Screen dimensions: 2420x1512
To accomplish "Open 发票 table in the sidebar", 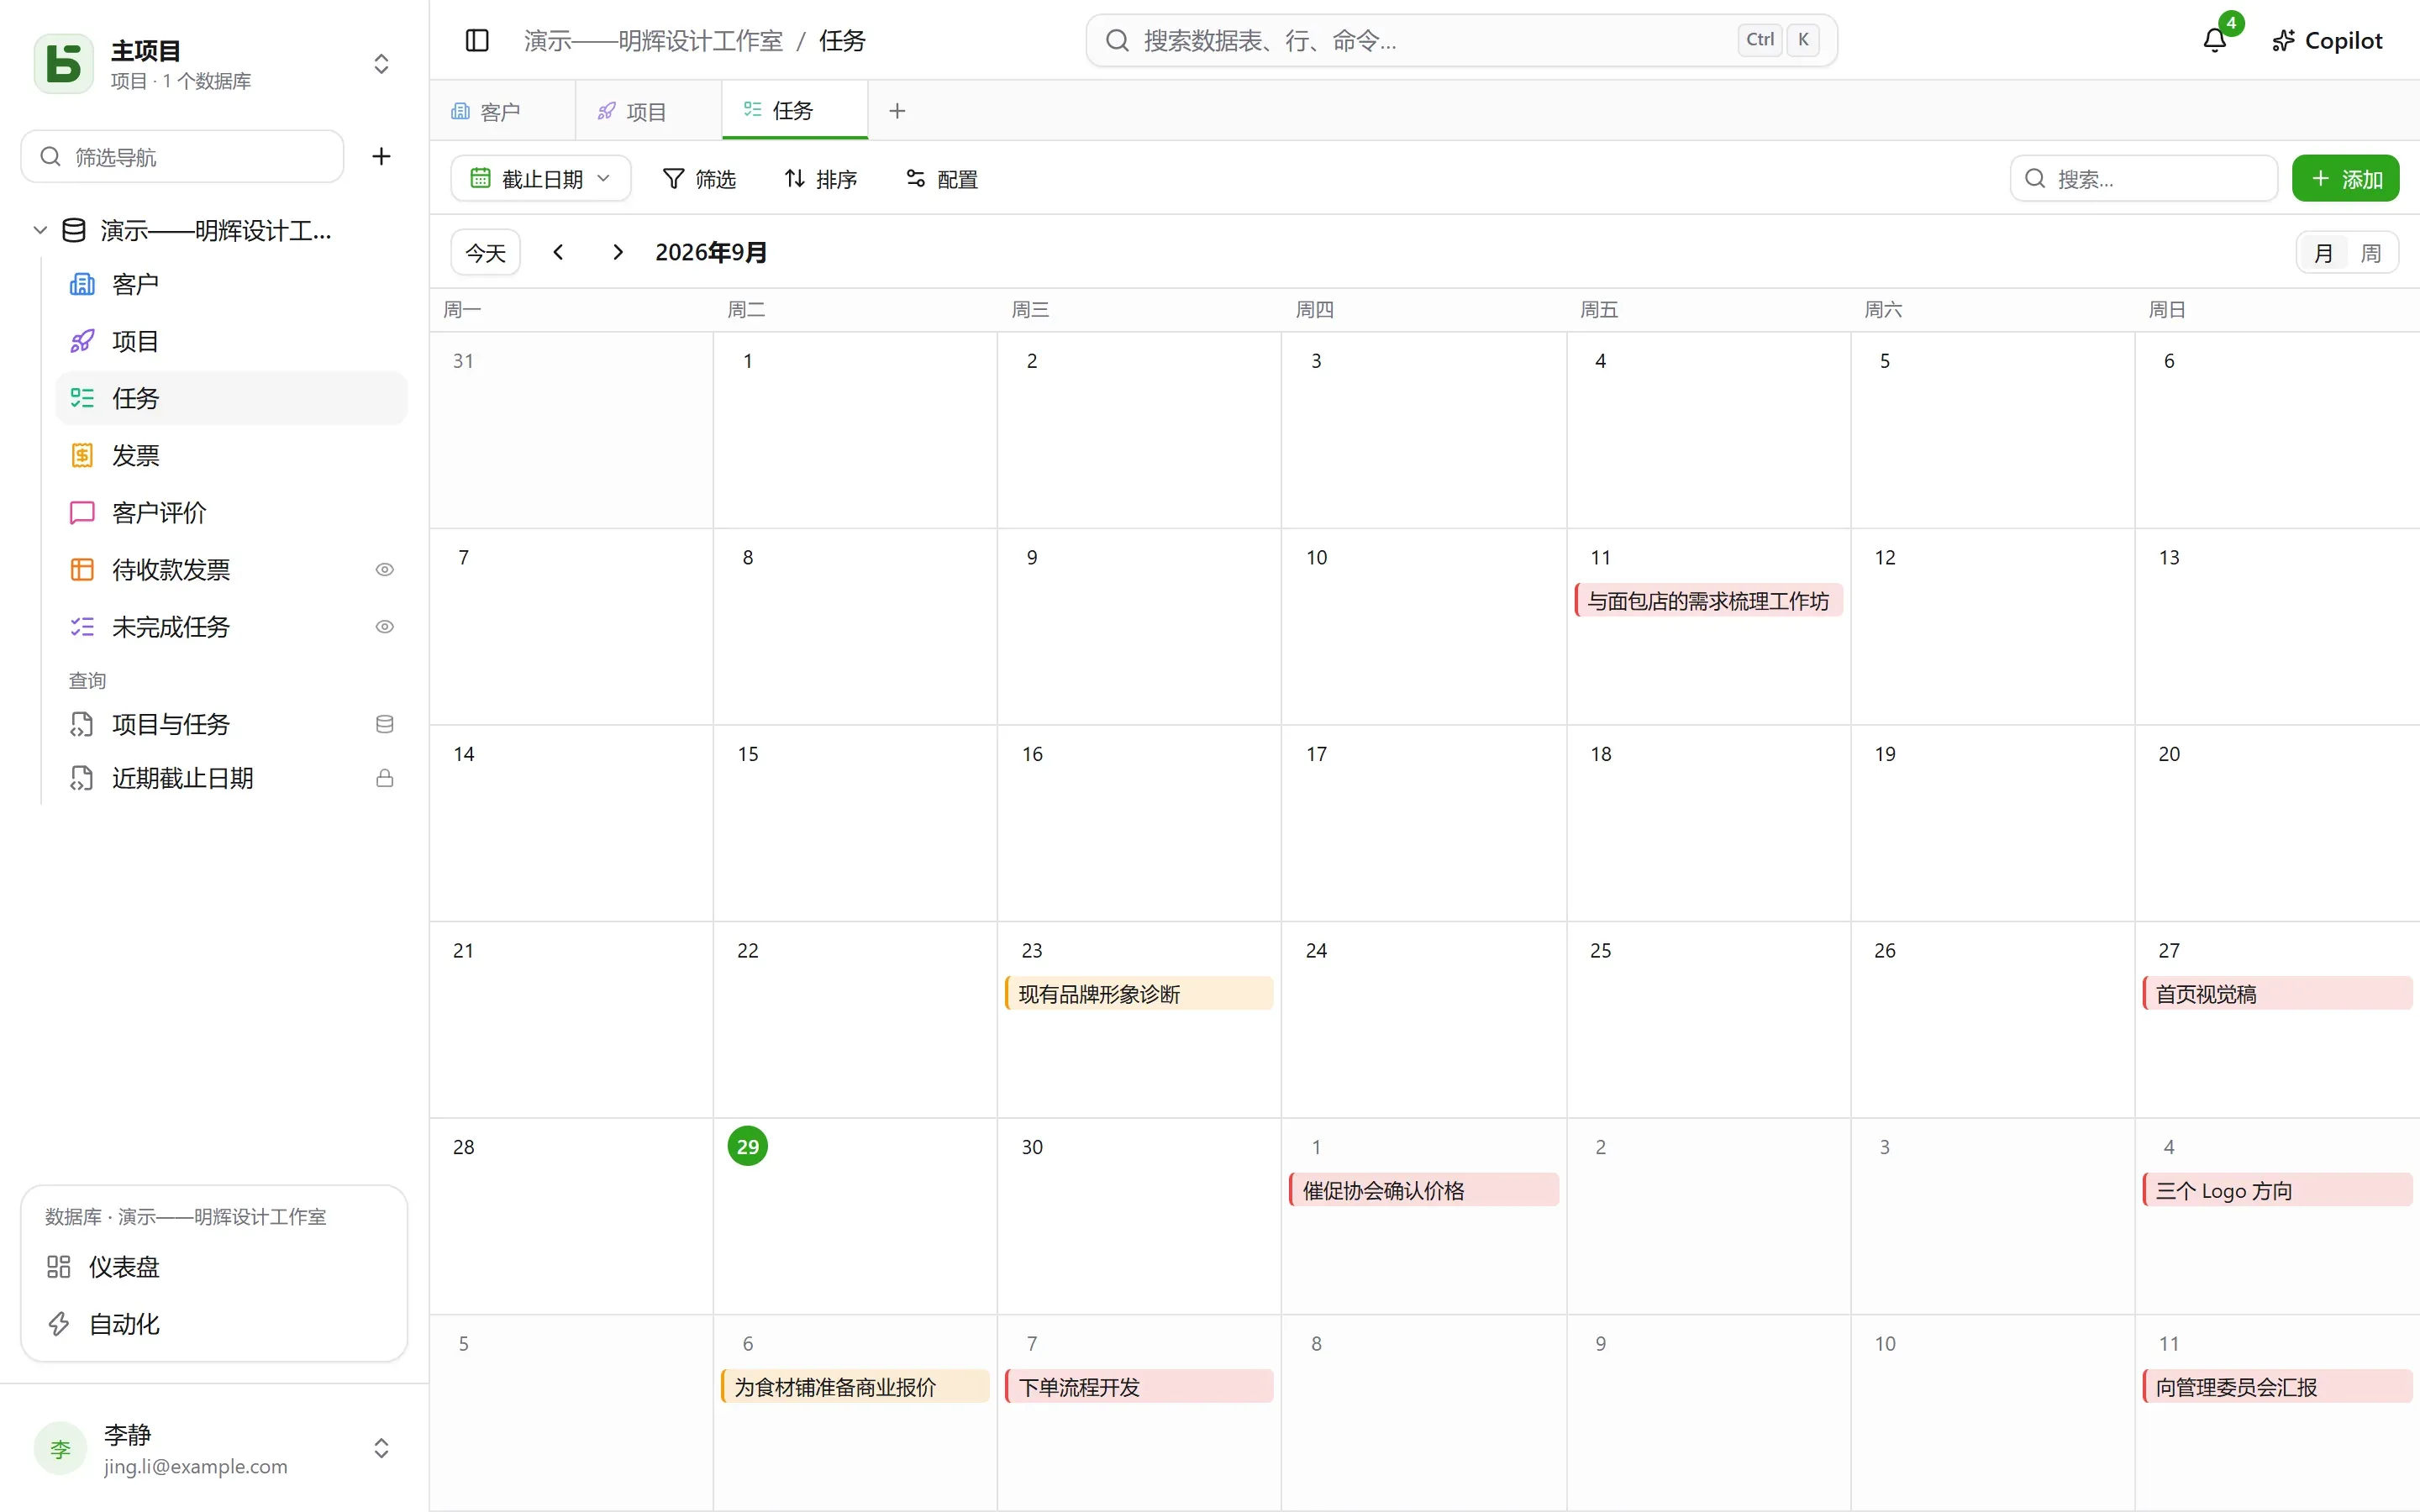I will [x=231, y=455].
